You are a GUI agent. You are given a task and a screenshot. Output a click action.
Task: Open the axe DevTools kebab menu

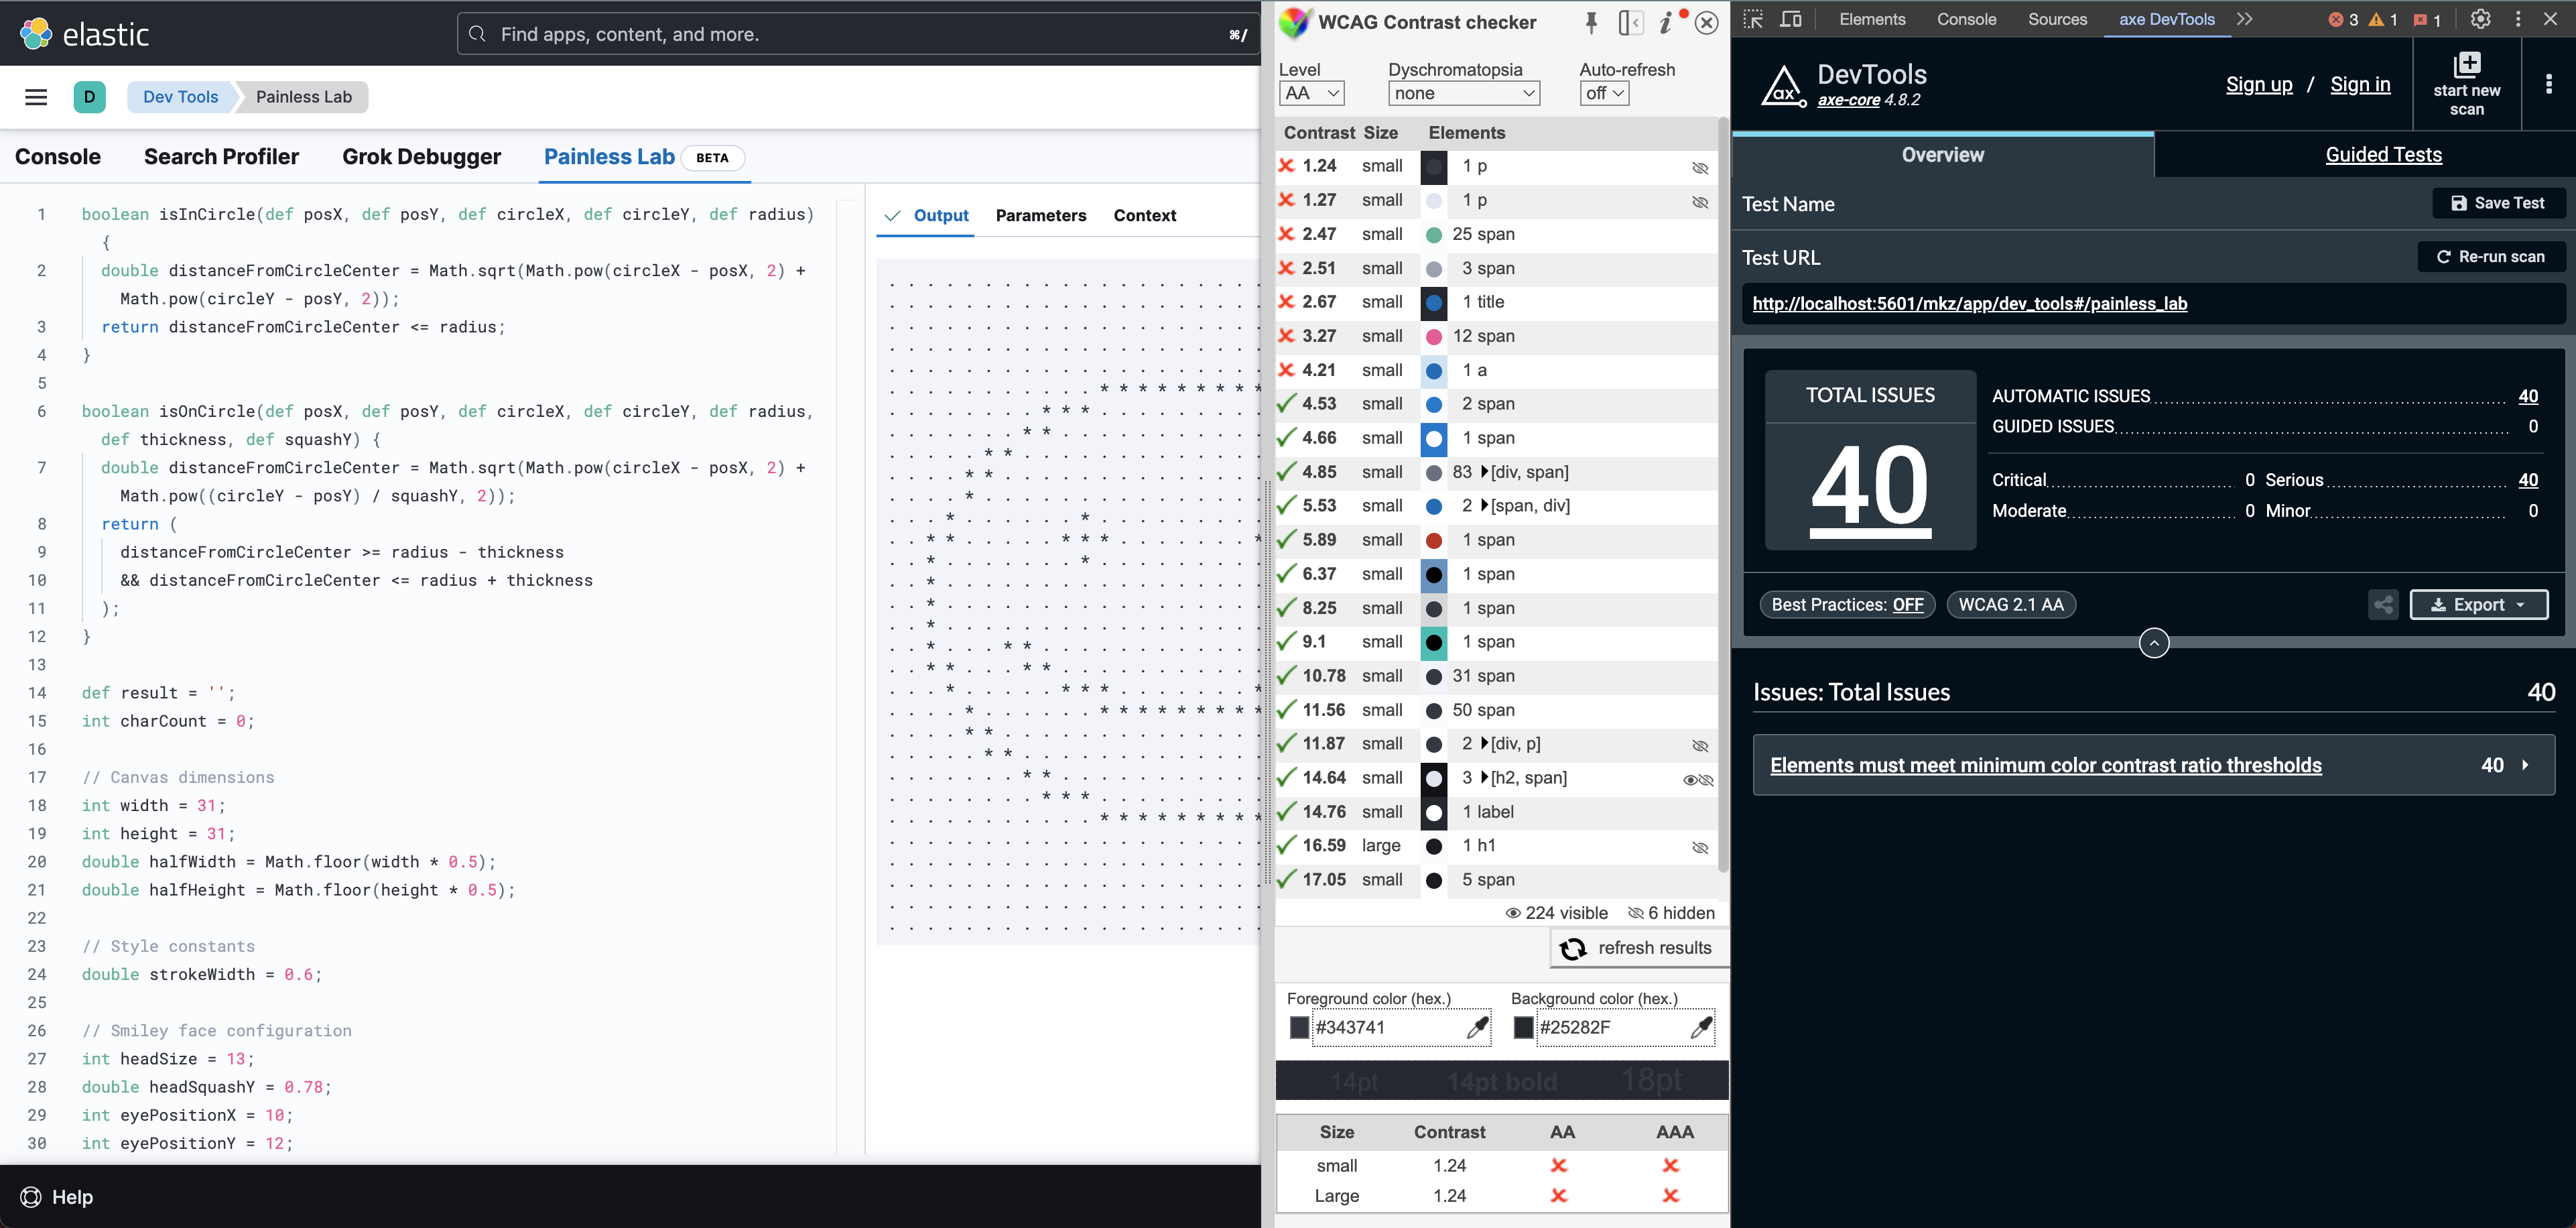click(2548, 85)
